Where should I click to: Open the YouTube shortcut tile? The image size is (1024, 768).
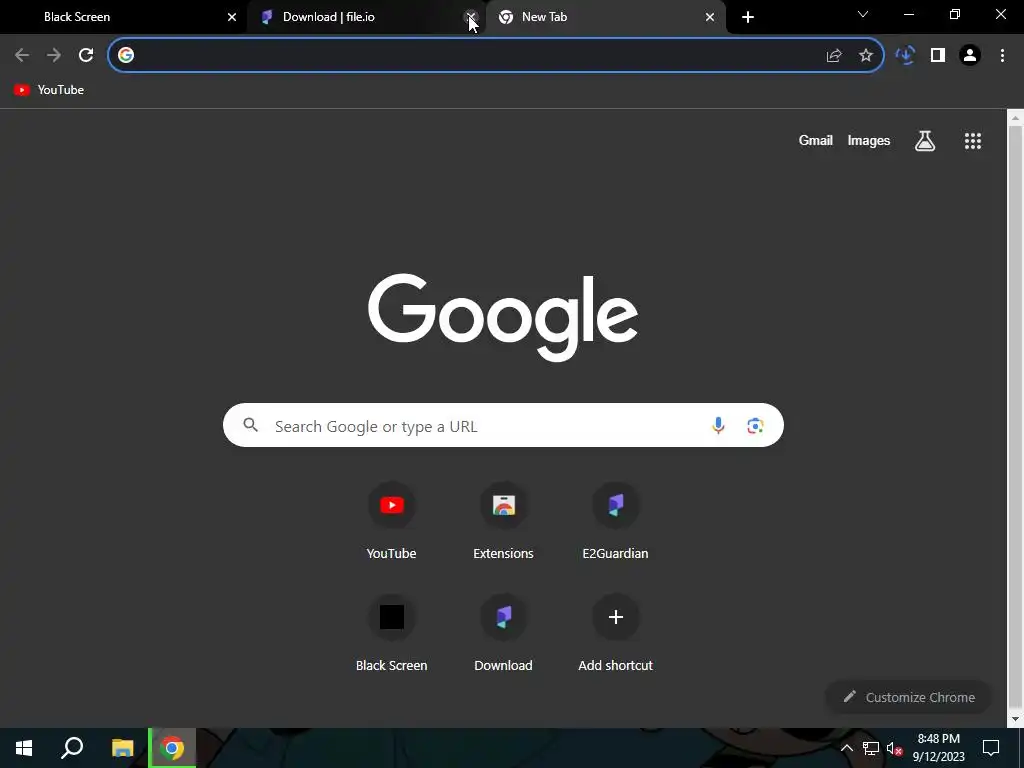391,522
